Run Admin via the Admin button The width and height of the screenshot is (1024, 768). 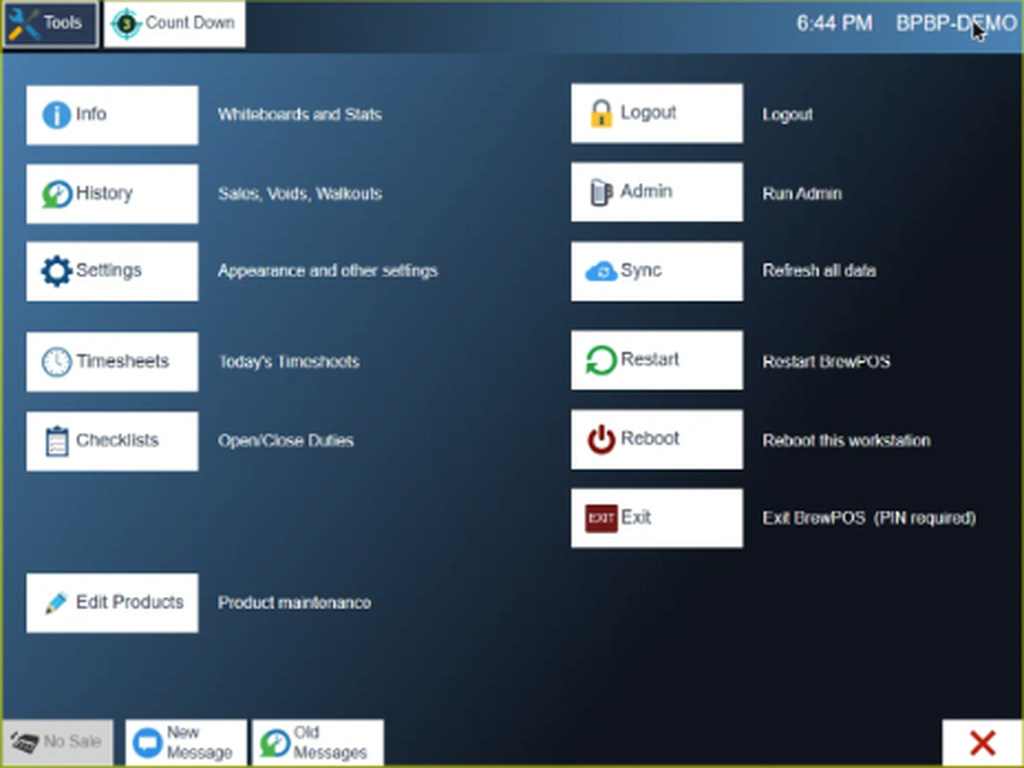pyautogui.click(x=657, y=192)
